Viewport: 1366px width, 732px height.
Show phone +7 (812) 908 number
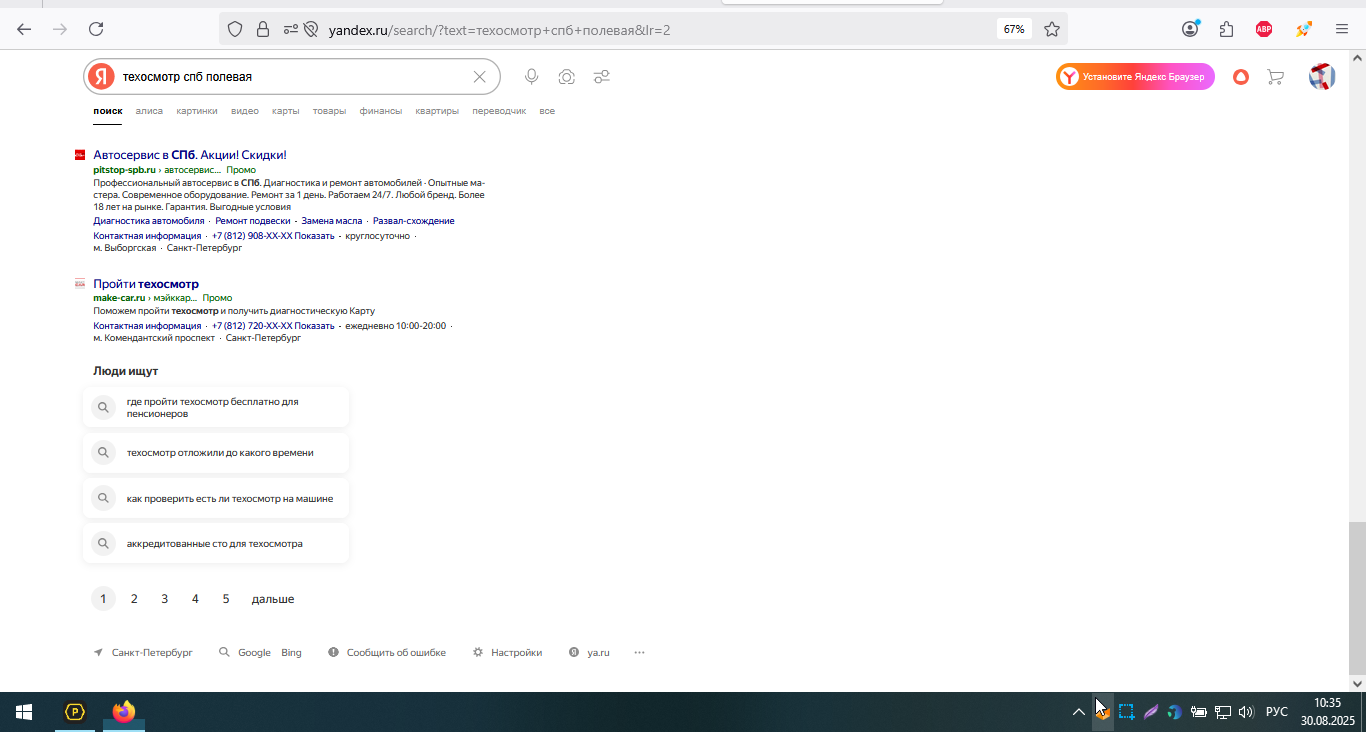point(273,236)
